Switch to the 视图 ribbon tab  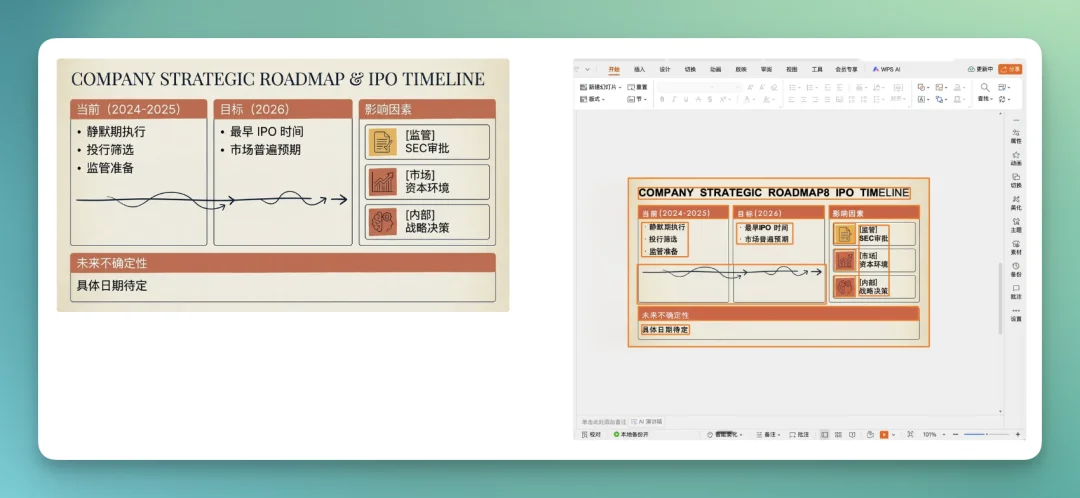791,70
